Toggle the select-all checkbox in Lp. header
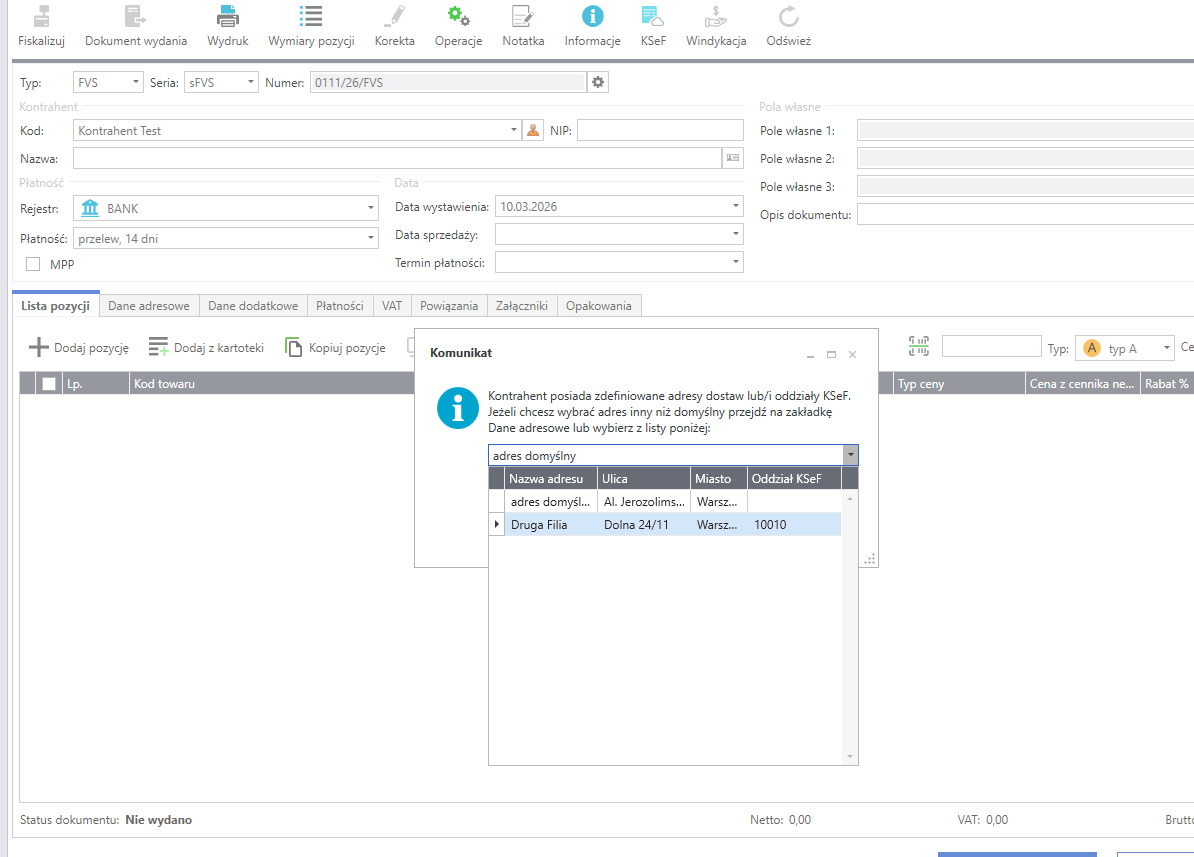 (49, 384)
